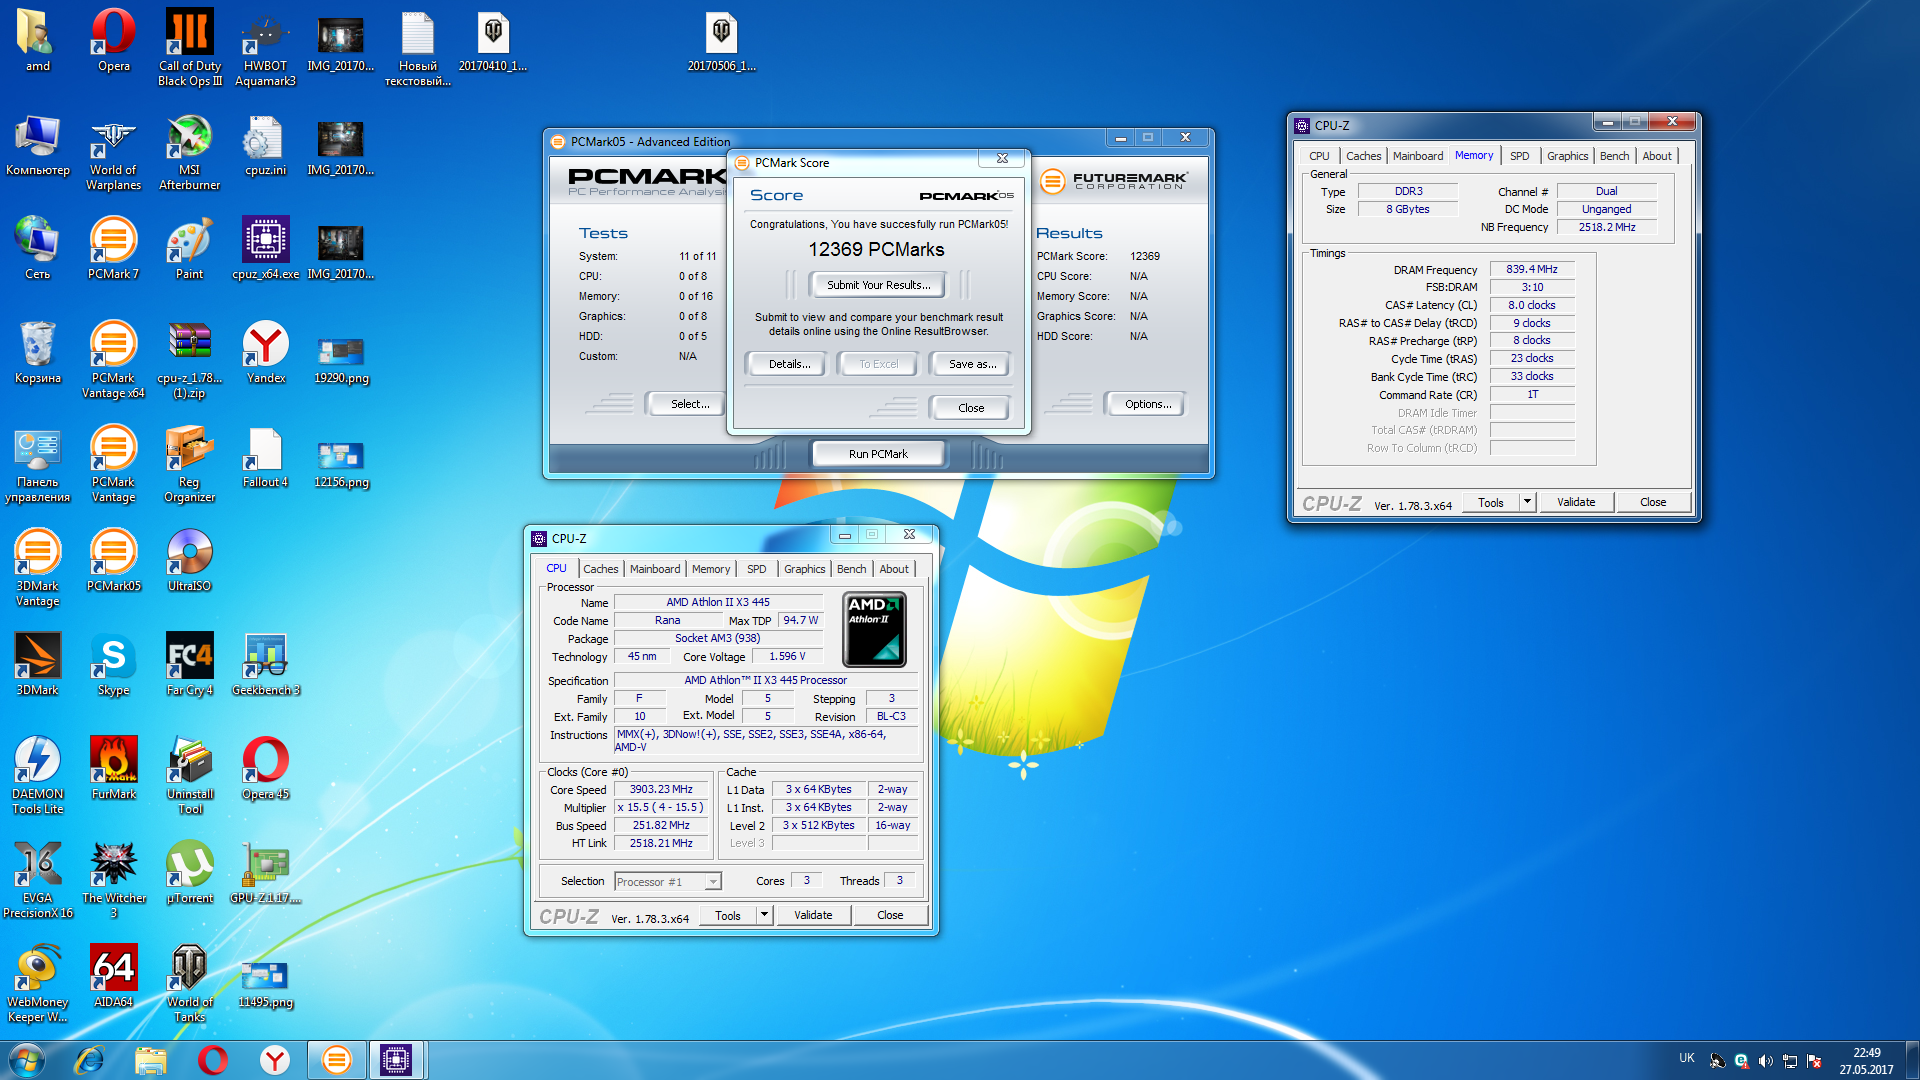1920x1080 pixels.
Task: Launch The Witcher 3 shortcut
Action: pyautogui.click(x=113, y=880)
